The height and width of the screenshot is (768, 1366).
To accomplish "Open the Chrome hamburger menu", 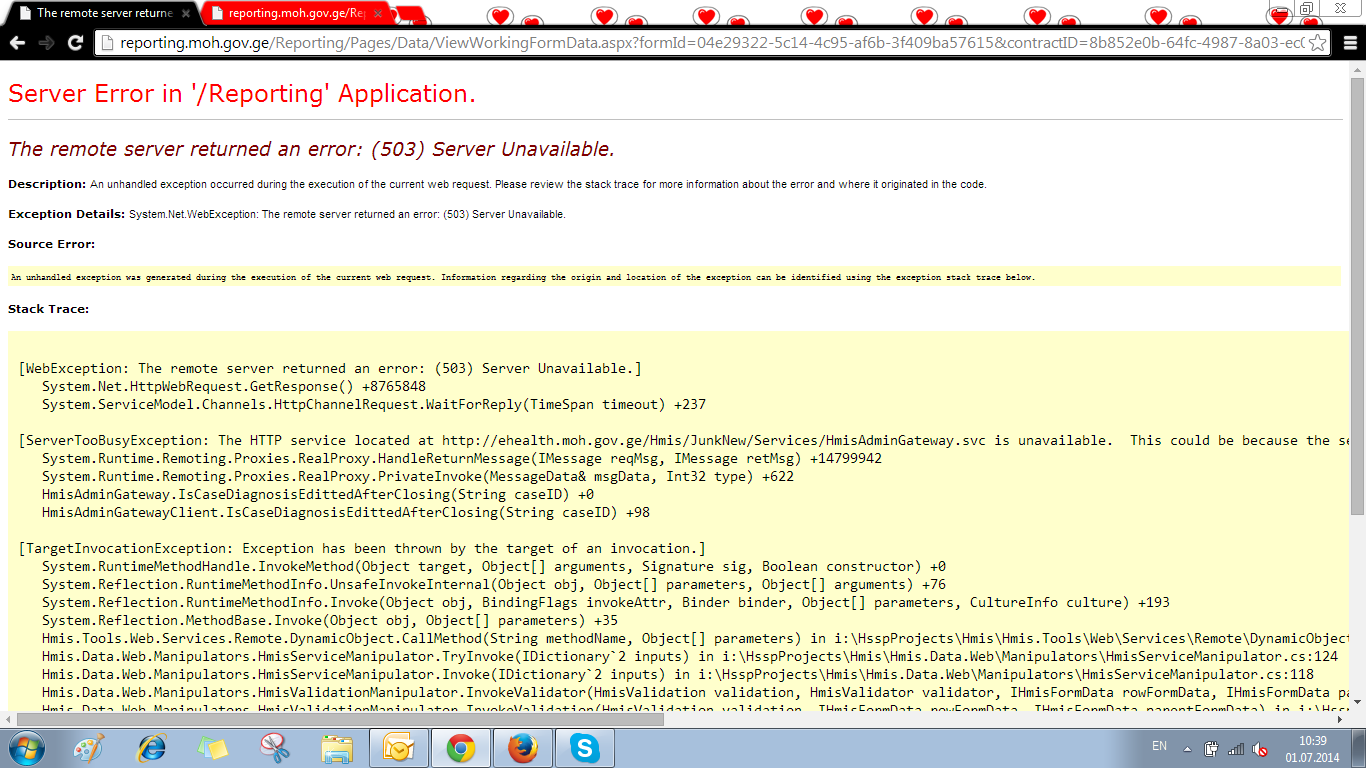I will [1350, 42].
